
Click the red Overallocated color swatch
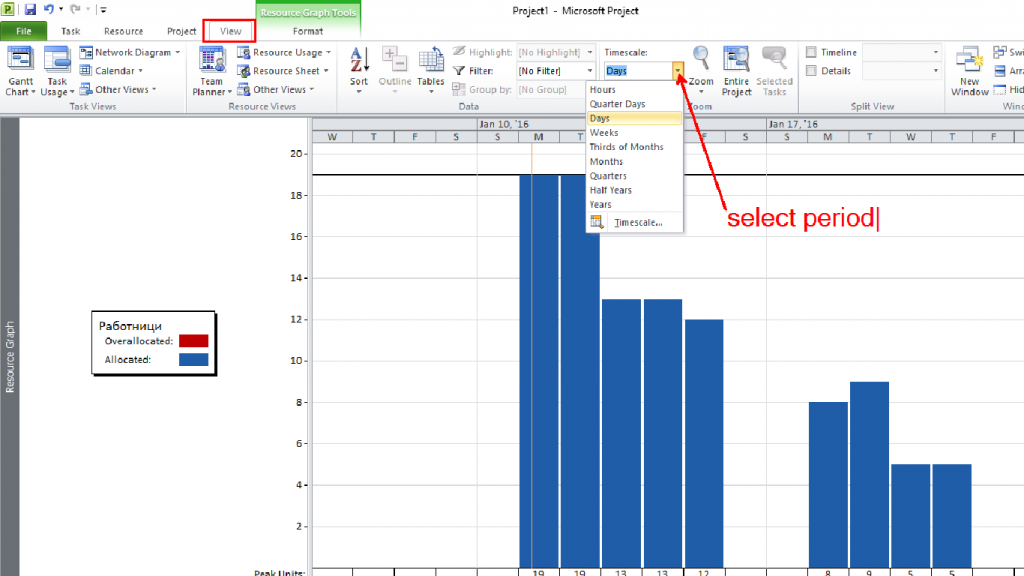[193, 341]
